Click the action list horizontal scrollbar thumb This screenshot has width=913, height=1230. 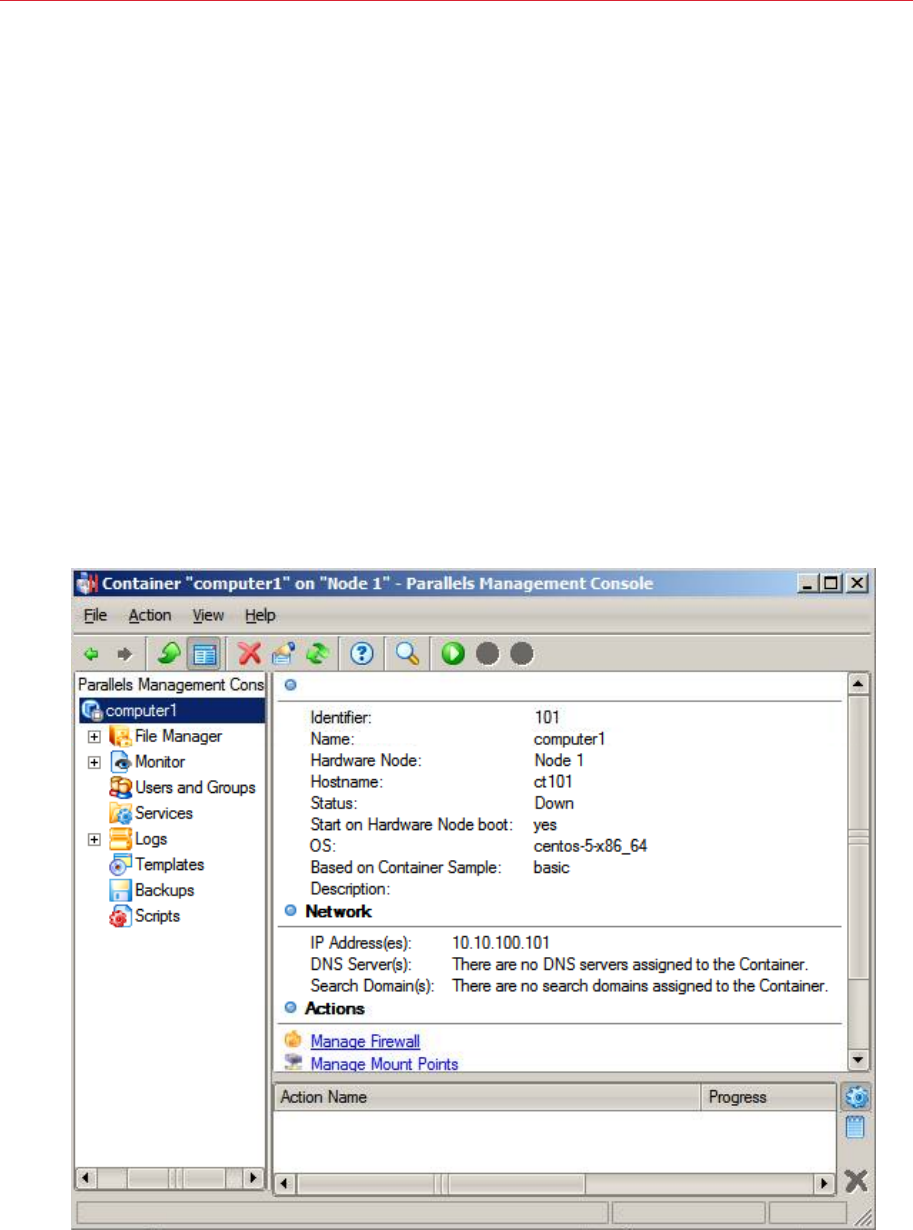point(441,1183)
